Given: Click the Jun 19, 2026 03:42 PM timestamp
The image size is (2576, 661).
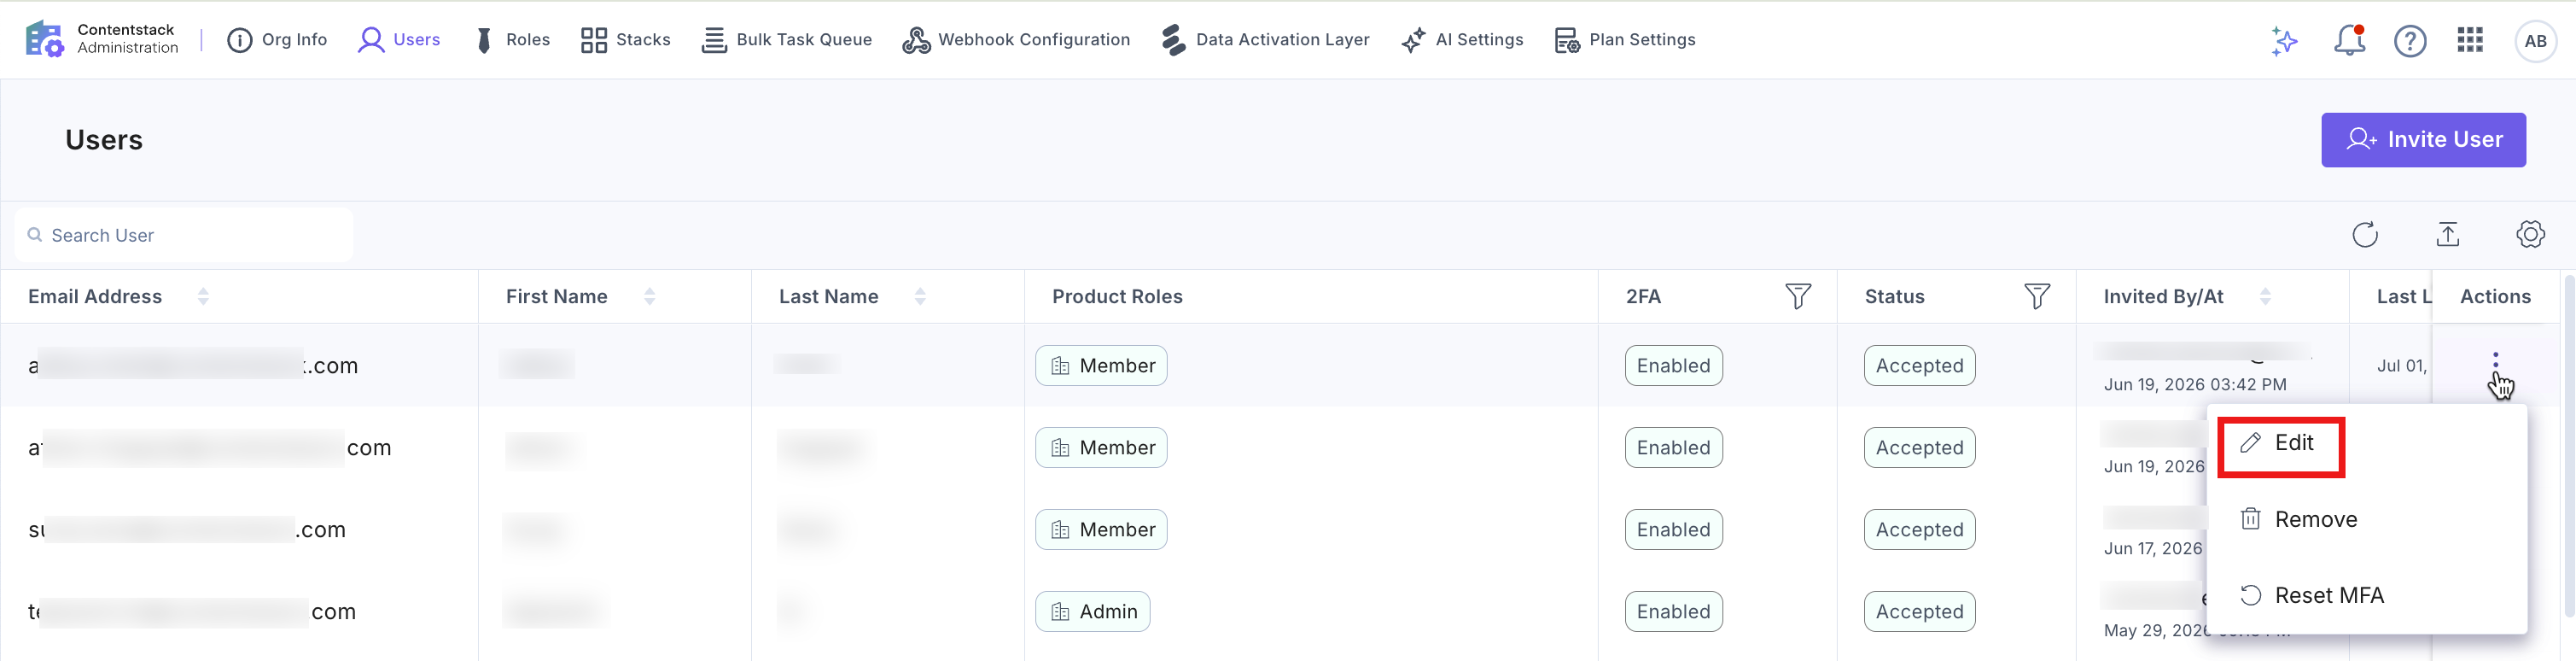Looking at the screenshot, I should [2194, 385].
